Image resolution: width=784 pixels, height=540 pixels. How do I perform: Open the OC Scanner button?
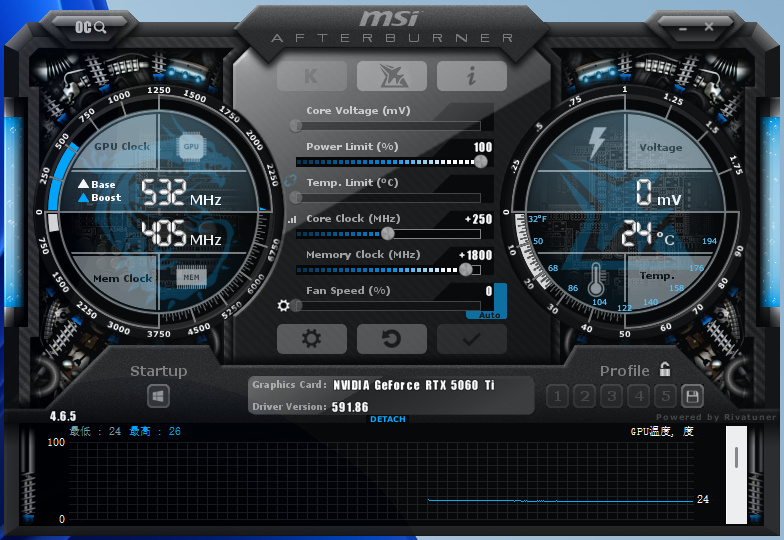pos(90,27)
